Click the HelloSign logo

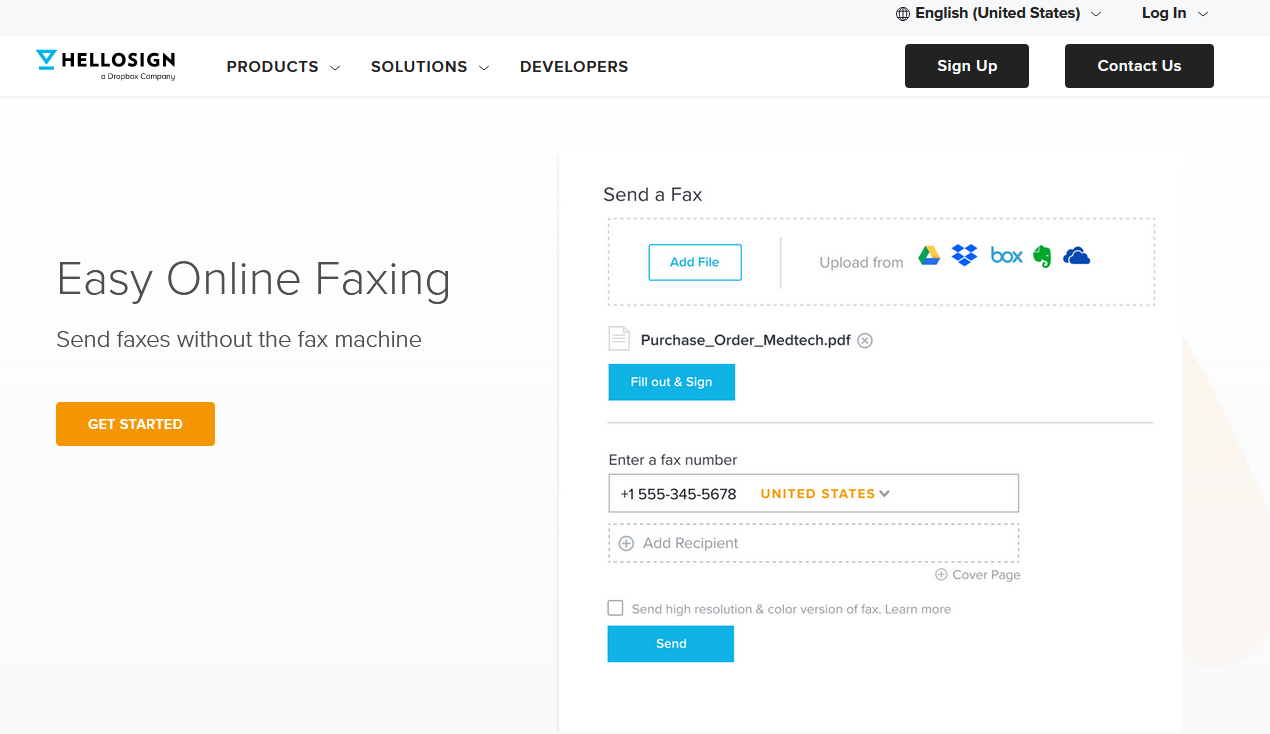point(105,63)
